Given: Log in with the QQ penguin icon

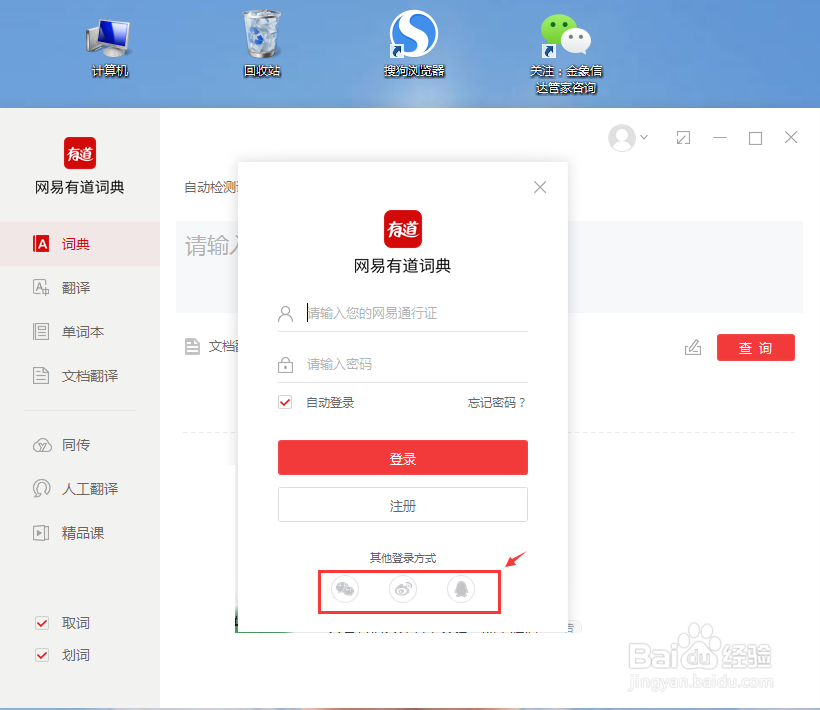Looking at the screenshot, I should coord(461,589).
